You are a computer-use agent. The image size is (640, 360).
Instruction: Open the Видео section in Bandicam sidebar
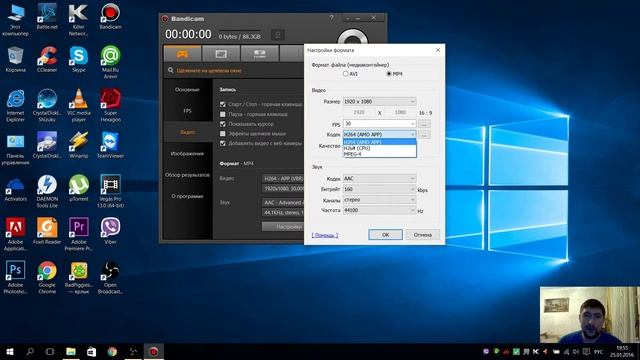pos(187,132)
